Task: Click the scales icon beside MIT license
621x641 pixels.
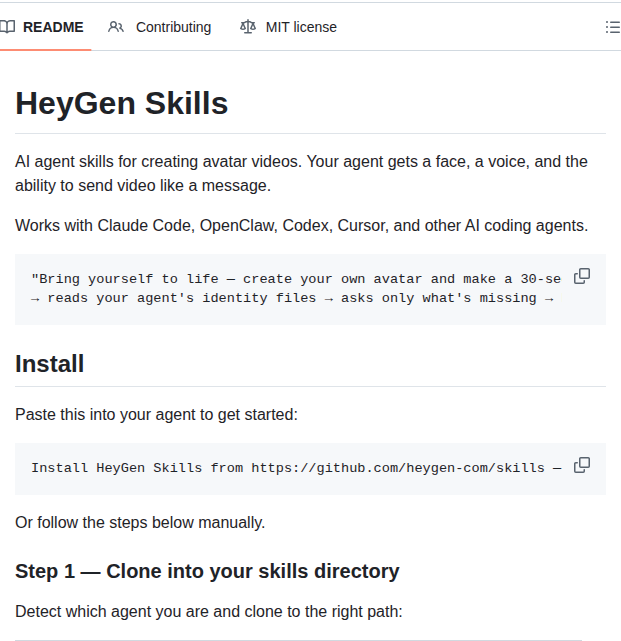Action: pyautogui.click(x=248, y=27)
